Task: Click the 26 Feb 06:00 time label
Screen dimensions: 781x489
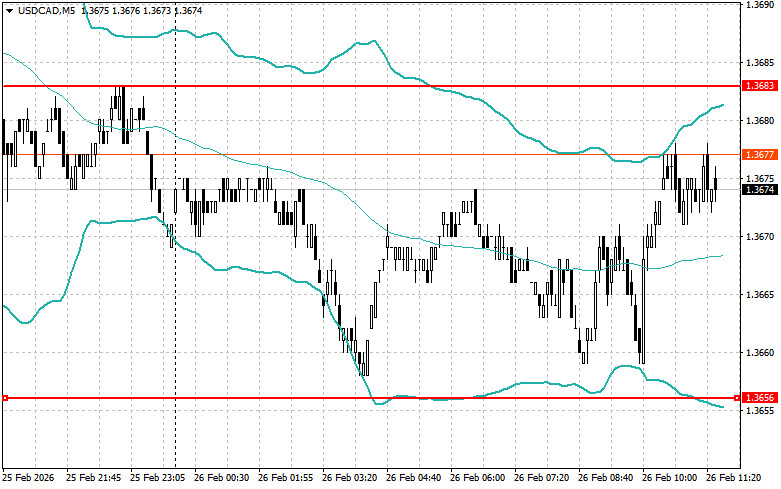Action: [478, 478]
